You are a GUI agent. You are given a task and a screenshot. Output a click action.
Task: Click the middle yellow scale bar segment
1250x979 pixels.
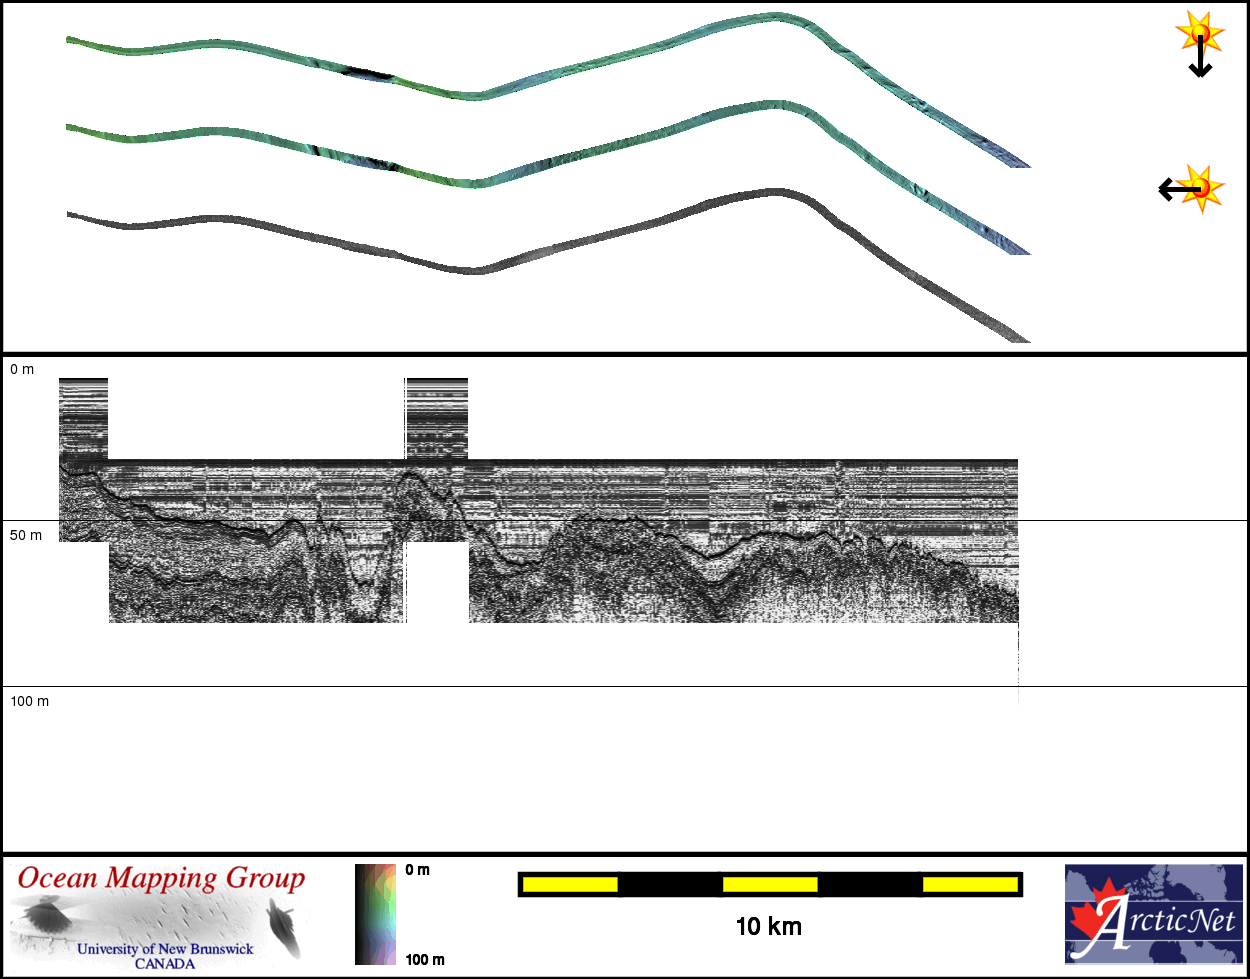(770, 884)
